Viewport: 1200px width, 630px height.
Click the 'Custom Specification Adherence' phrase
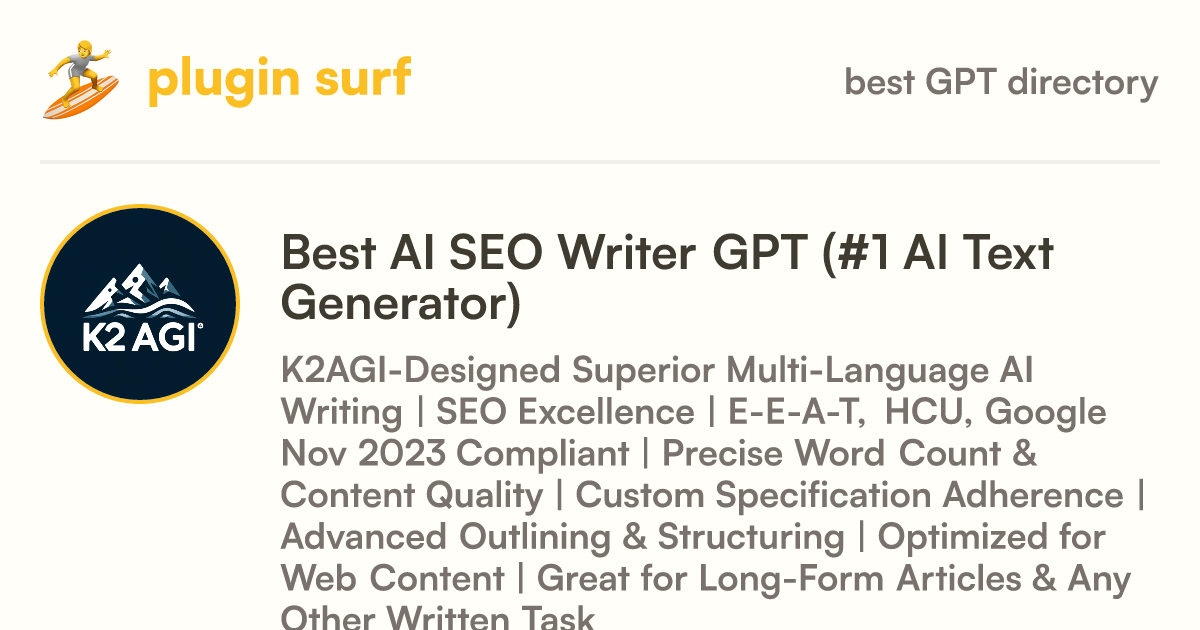pyautogui.click(x=849, y=496)
